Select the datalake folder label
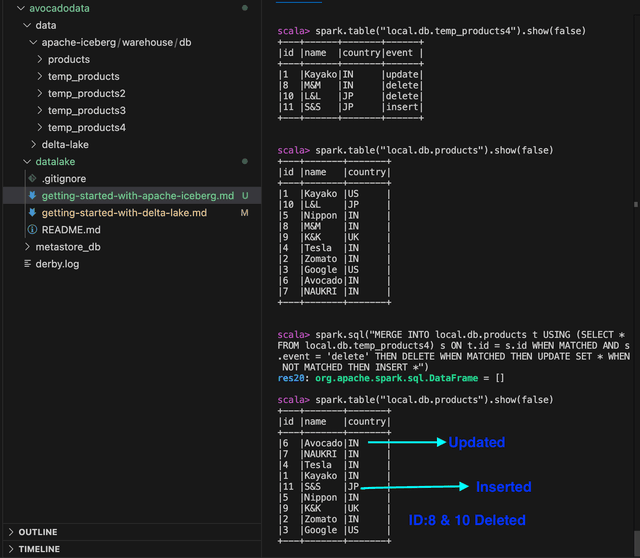This screenshot has height=558, width=640. click(55, 162)
